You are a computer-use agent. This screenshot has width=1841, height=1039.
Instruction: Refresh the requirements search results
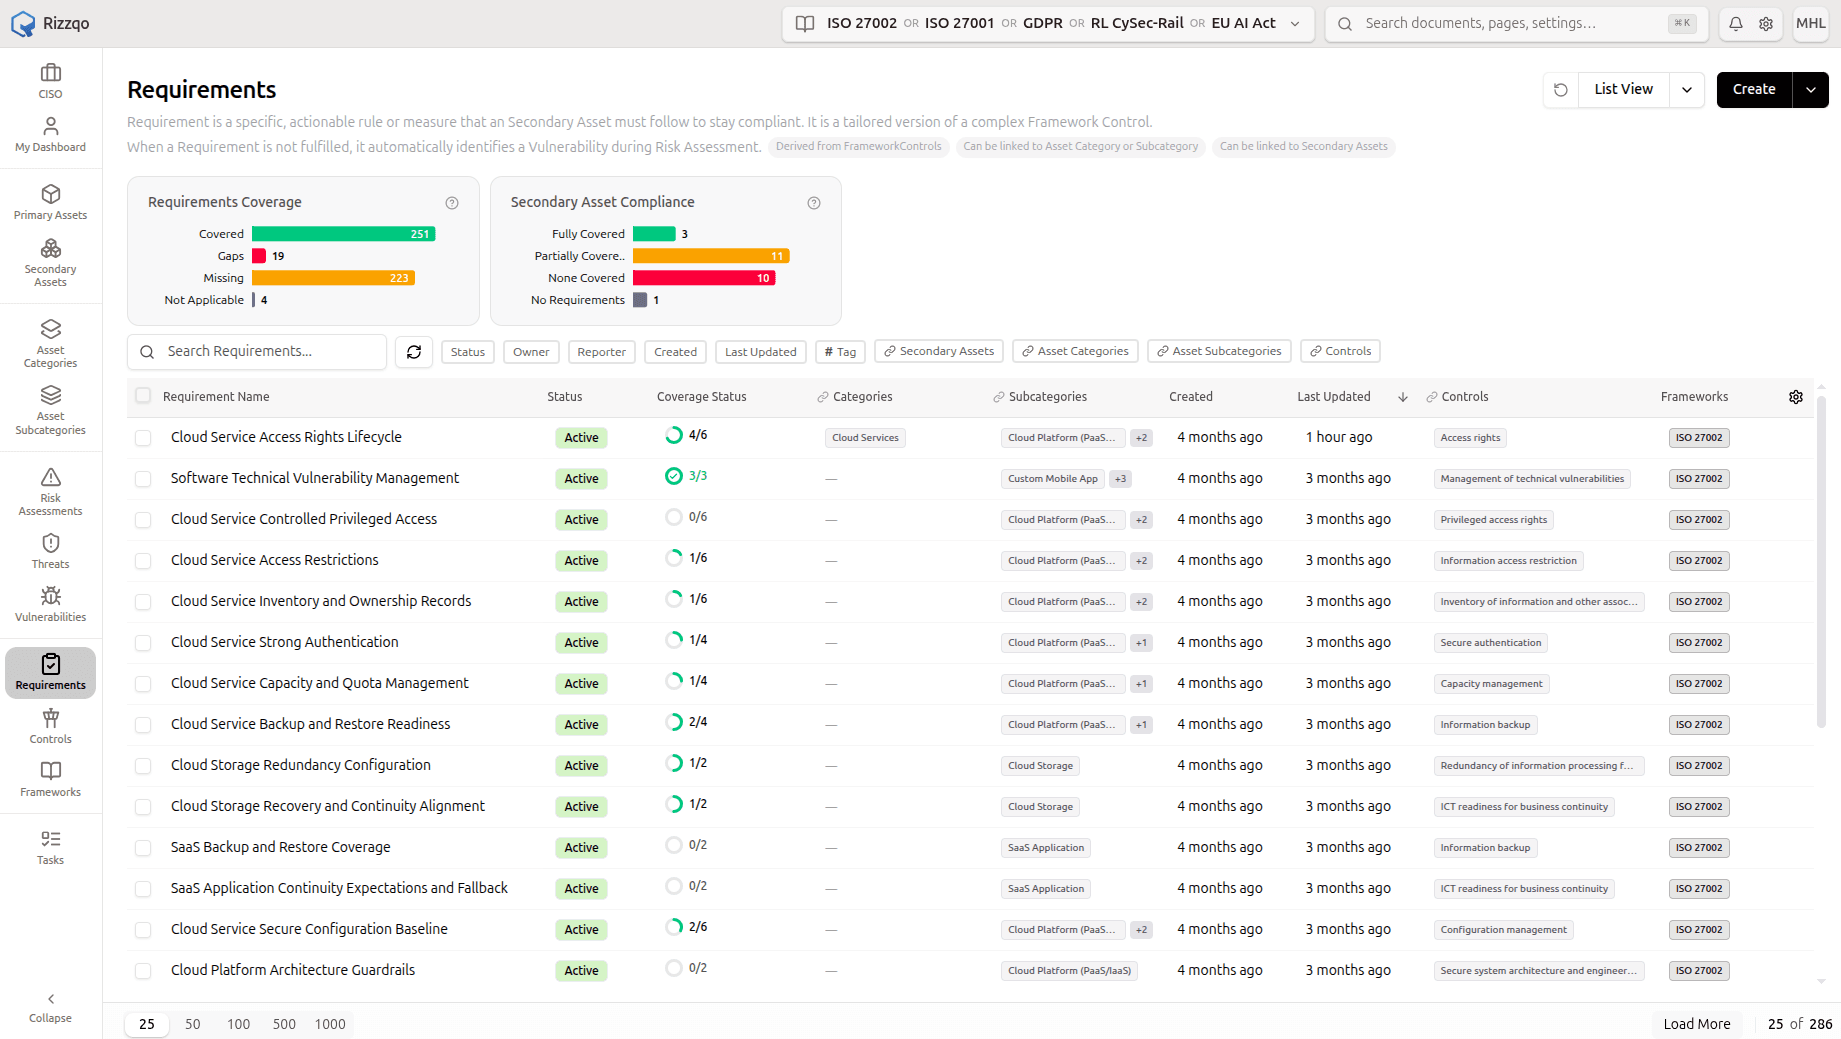point(414,351)
